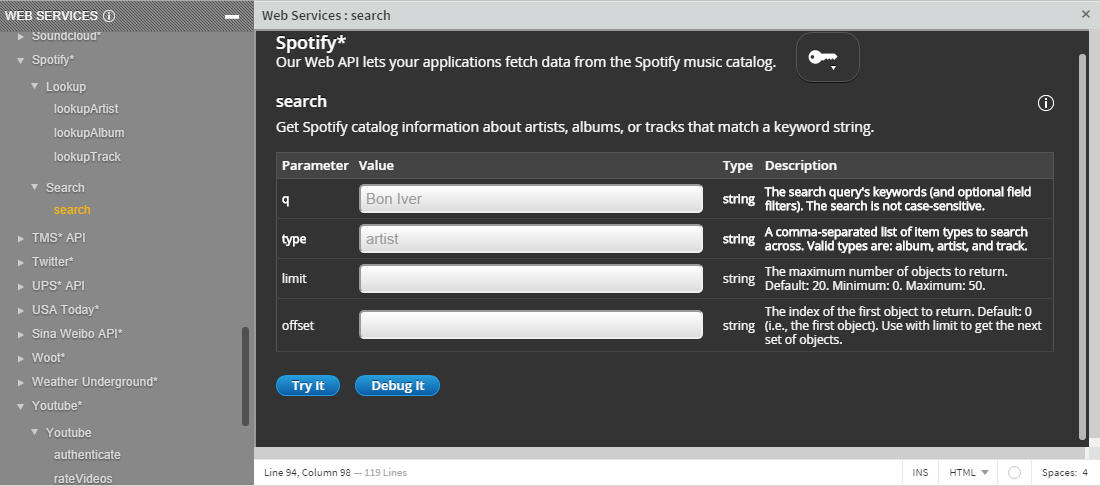The width and height of the screenshot is (1100, 486).
Task: Select lookupAlbum method
Action: [x=89, y=133]
